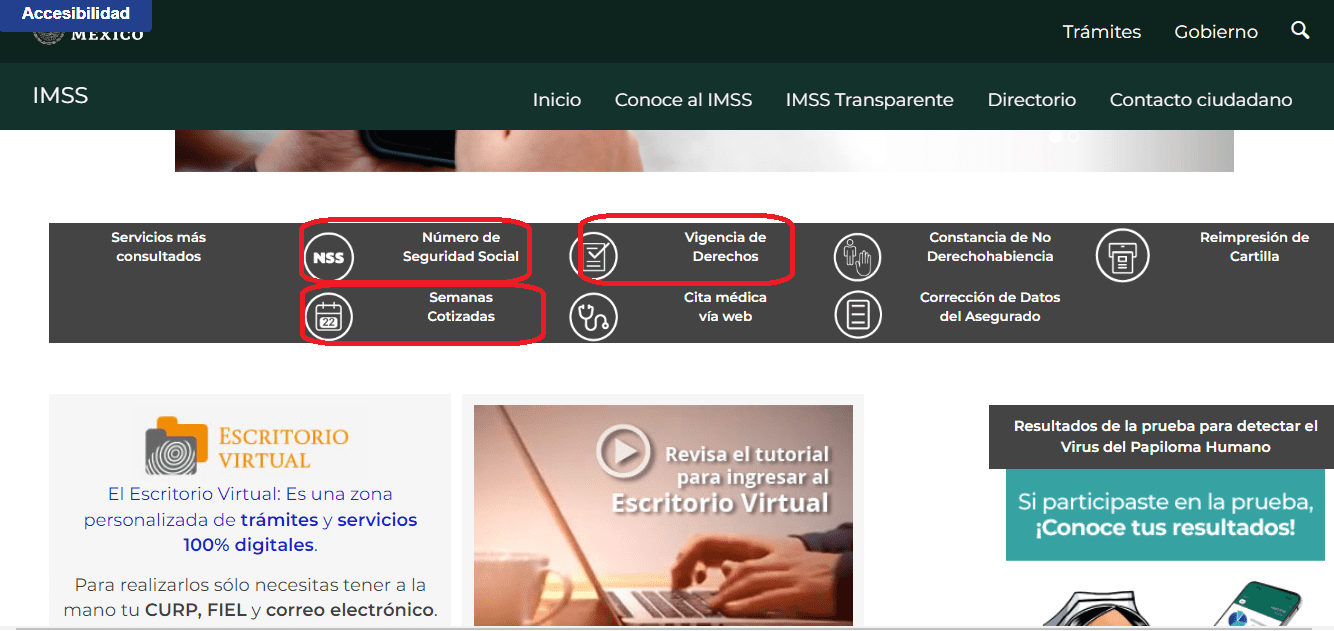1334x631 pixels.
Task: Click the Corrección de Datos document icon
Action: pos(858,315)
